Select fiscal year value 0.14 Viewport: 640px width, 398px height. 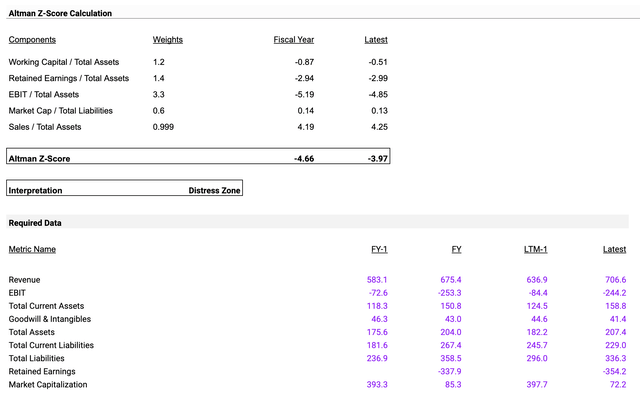click(306, 111)
